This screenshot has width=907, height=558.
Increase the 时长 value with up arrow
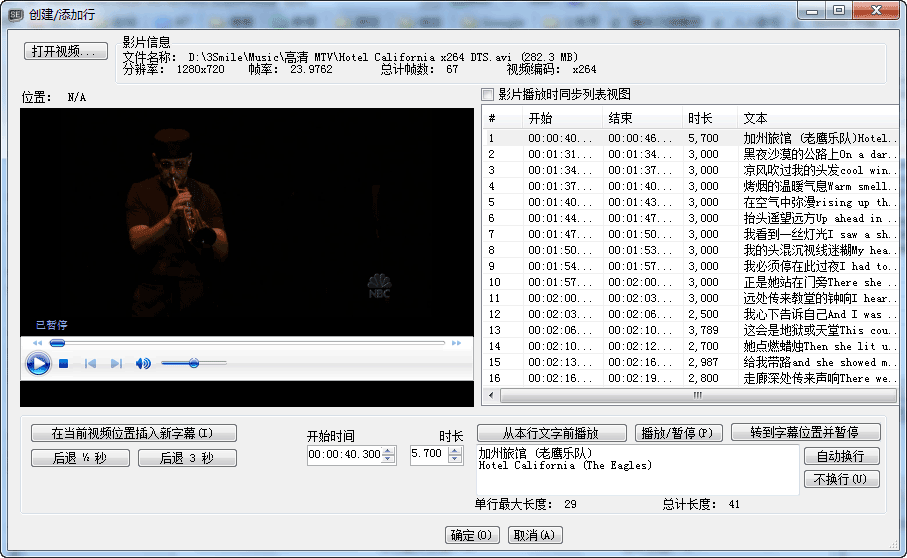[x=455, y=450]
